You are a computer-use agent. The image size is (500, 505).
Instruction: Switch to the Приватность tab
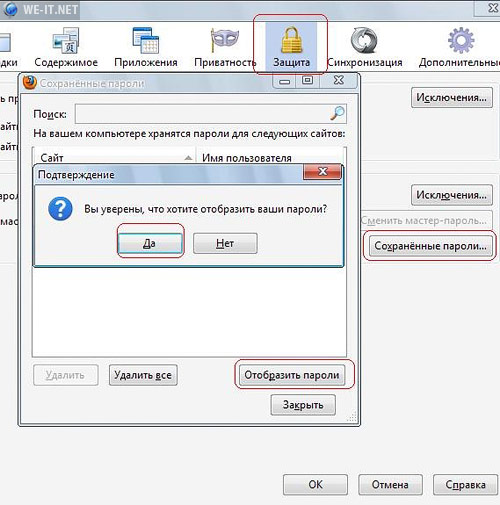point(225,48)
